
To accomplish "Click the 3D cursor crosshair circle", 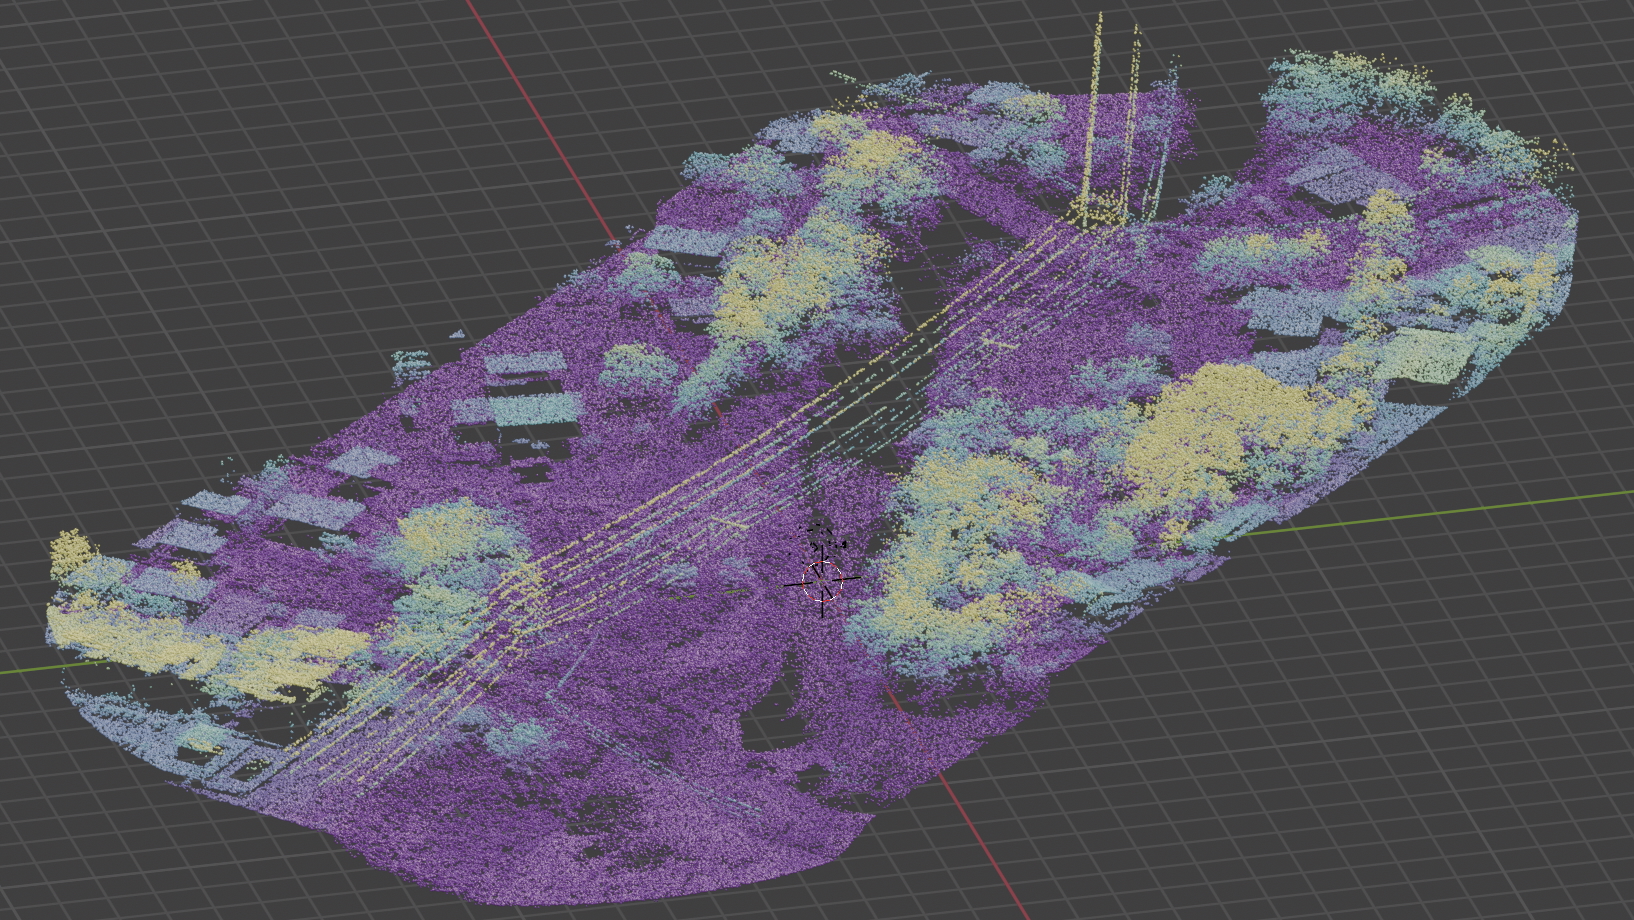I will (x=822, y=581).
